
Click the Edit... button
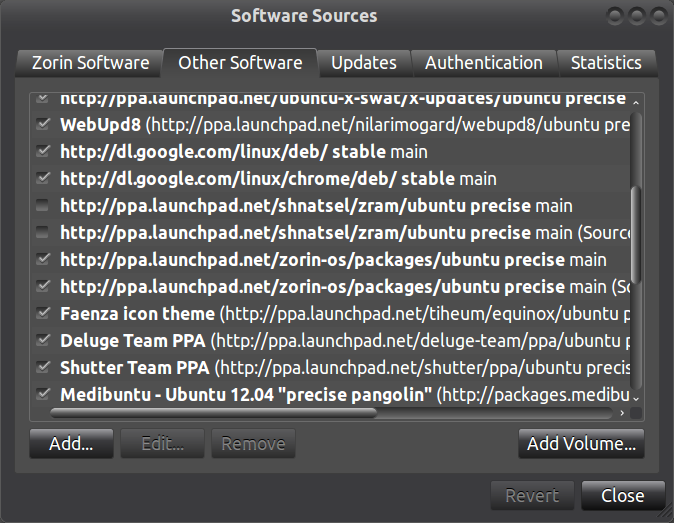pyautogui.click(x=162, y=443)
